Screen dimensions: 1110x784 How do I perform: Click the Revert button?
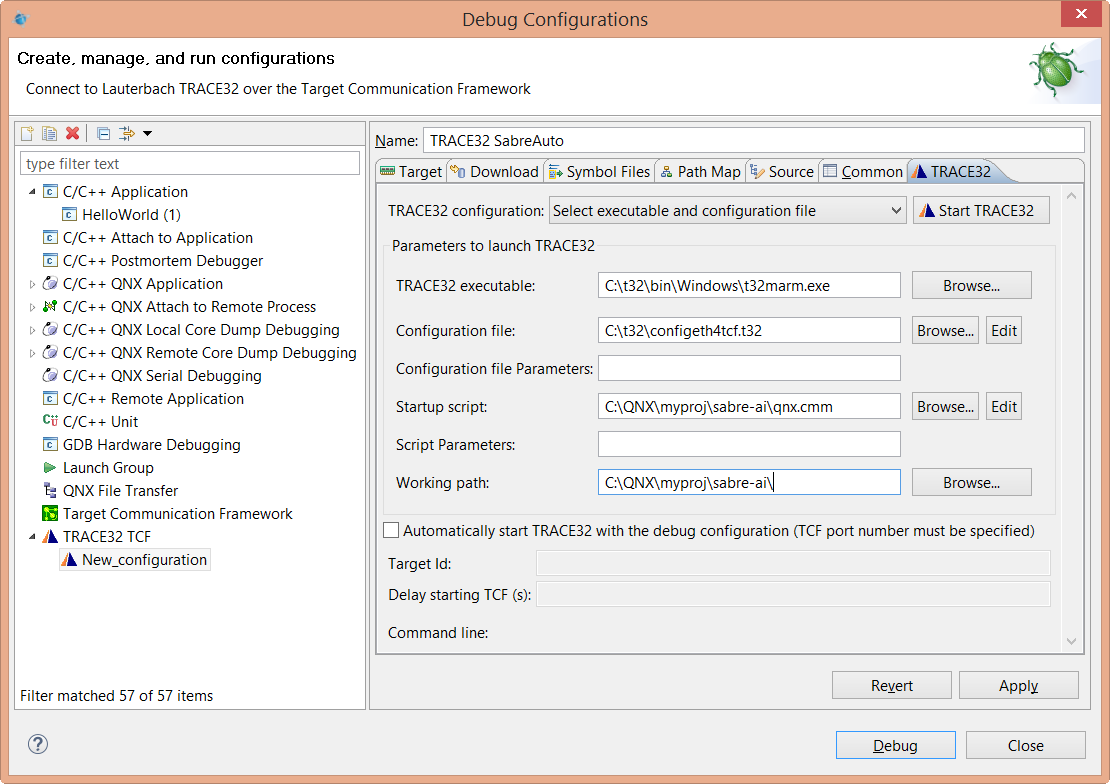click(x=891, y=686)
